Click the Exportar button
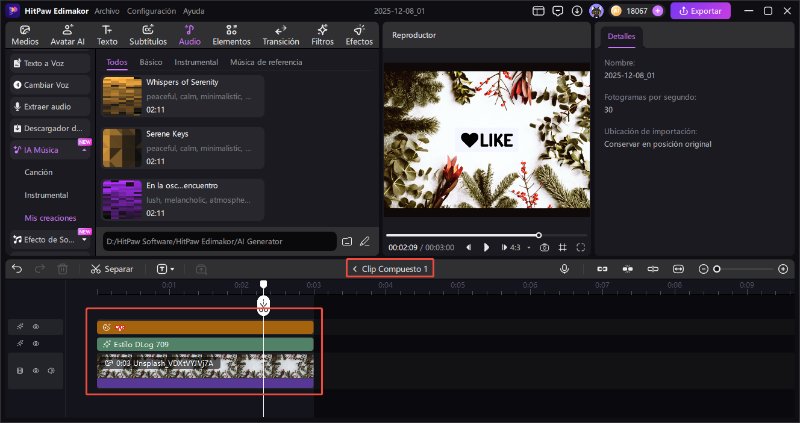Image resolution: width=800 pixels, height=423 pixels. (701, 11)
